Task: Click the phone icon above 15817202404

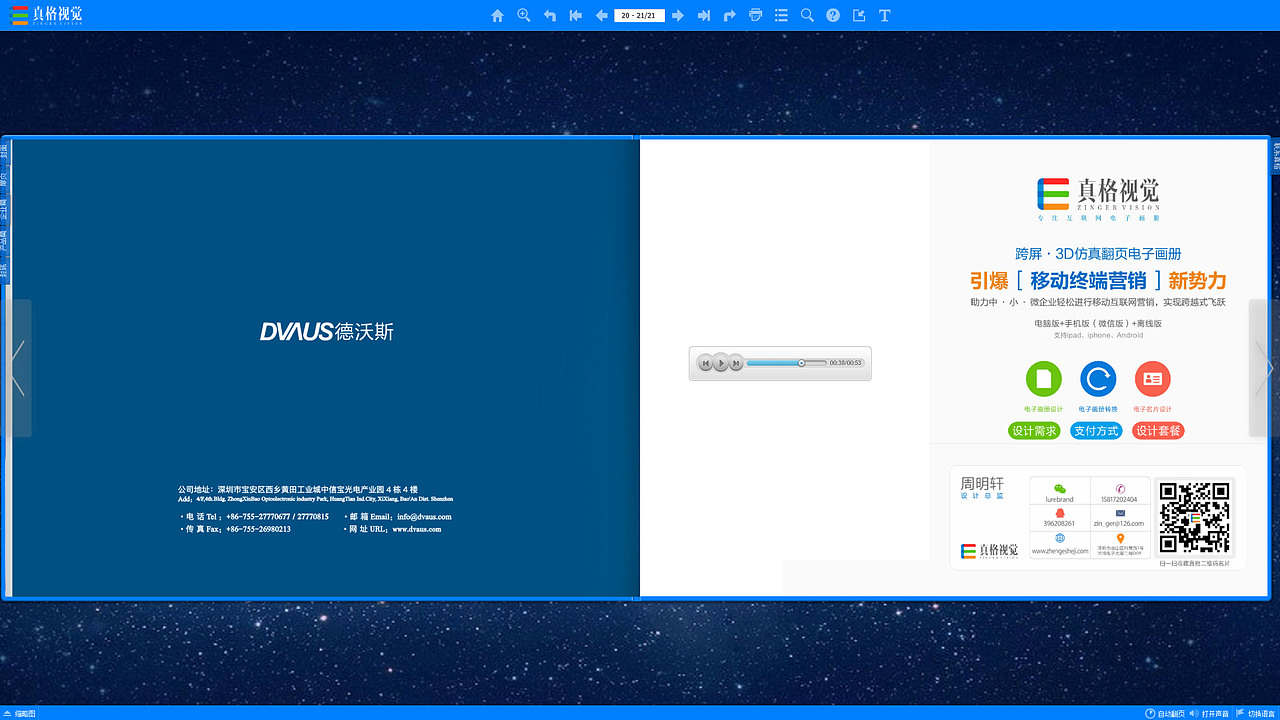Action: click(1120, 488)
